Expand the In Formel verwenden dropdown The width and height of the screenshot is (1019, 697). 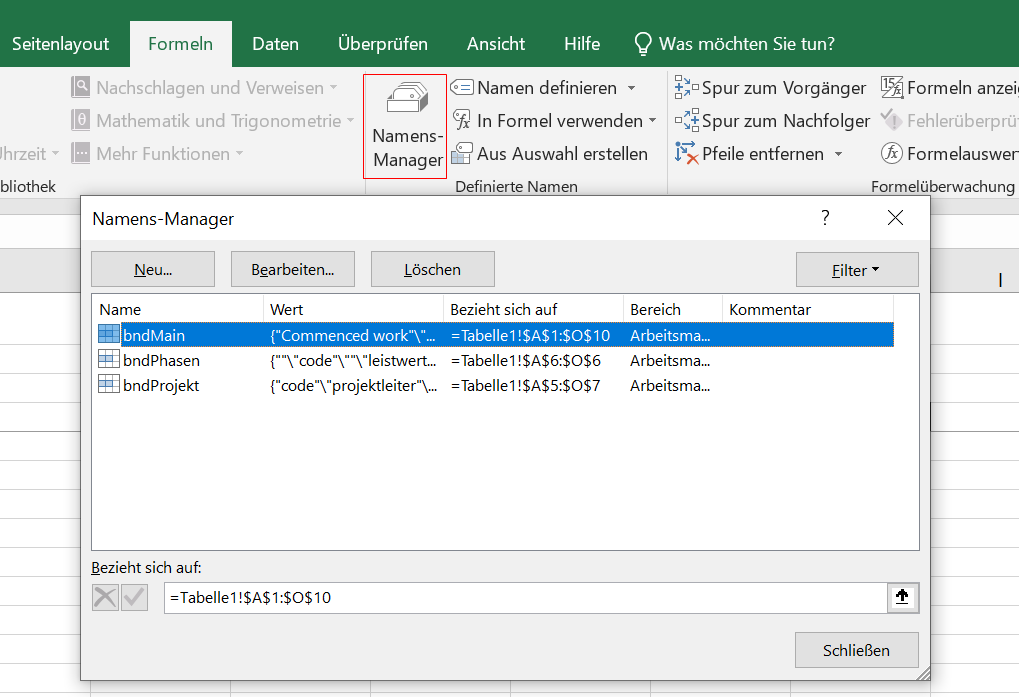click(653, 121)
